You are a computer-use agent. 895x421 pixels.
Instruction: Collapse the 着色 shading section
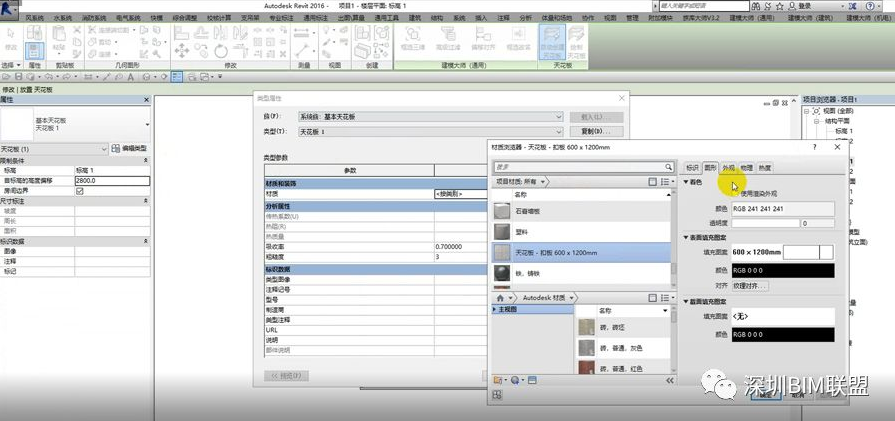(687, 182)
